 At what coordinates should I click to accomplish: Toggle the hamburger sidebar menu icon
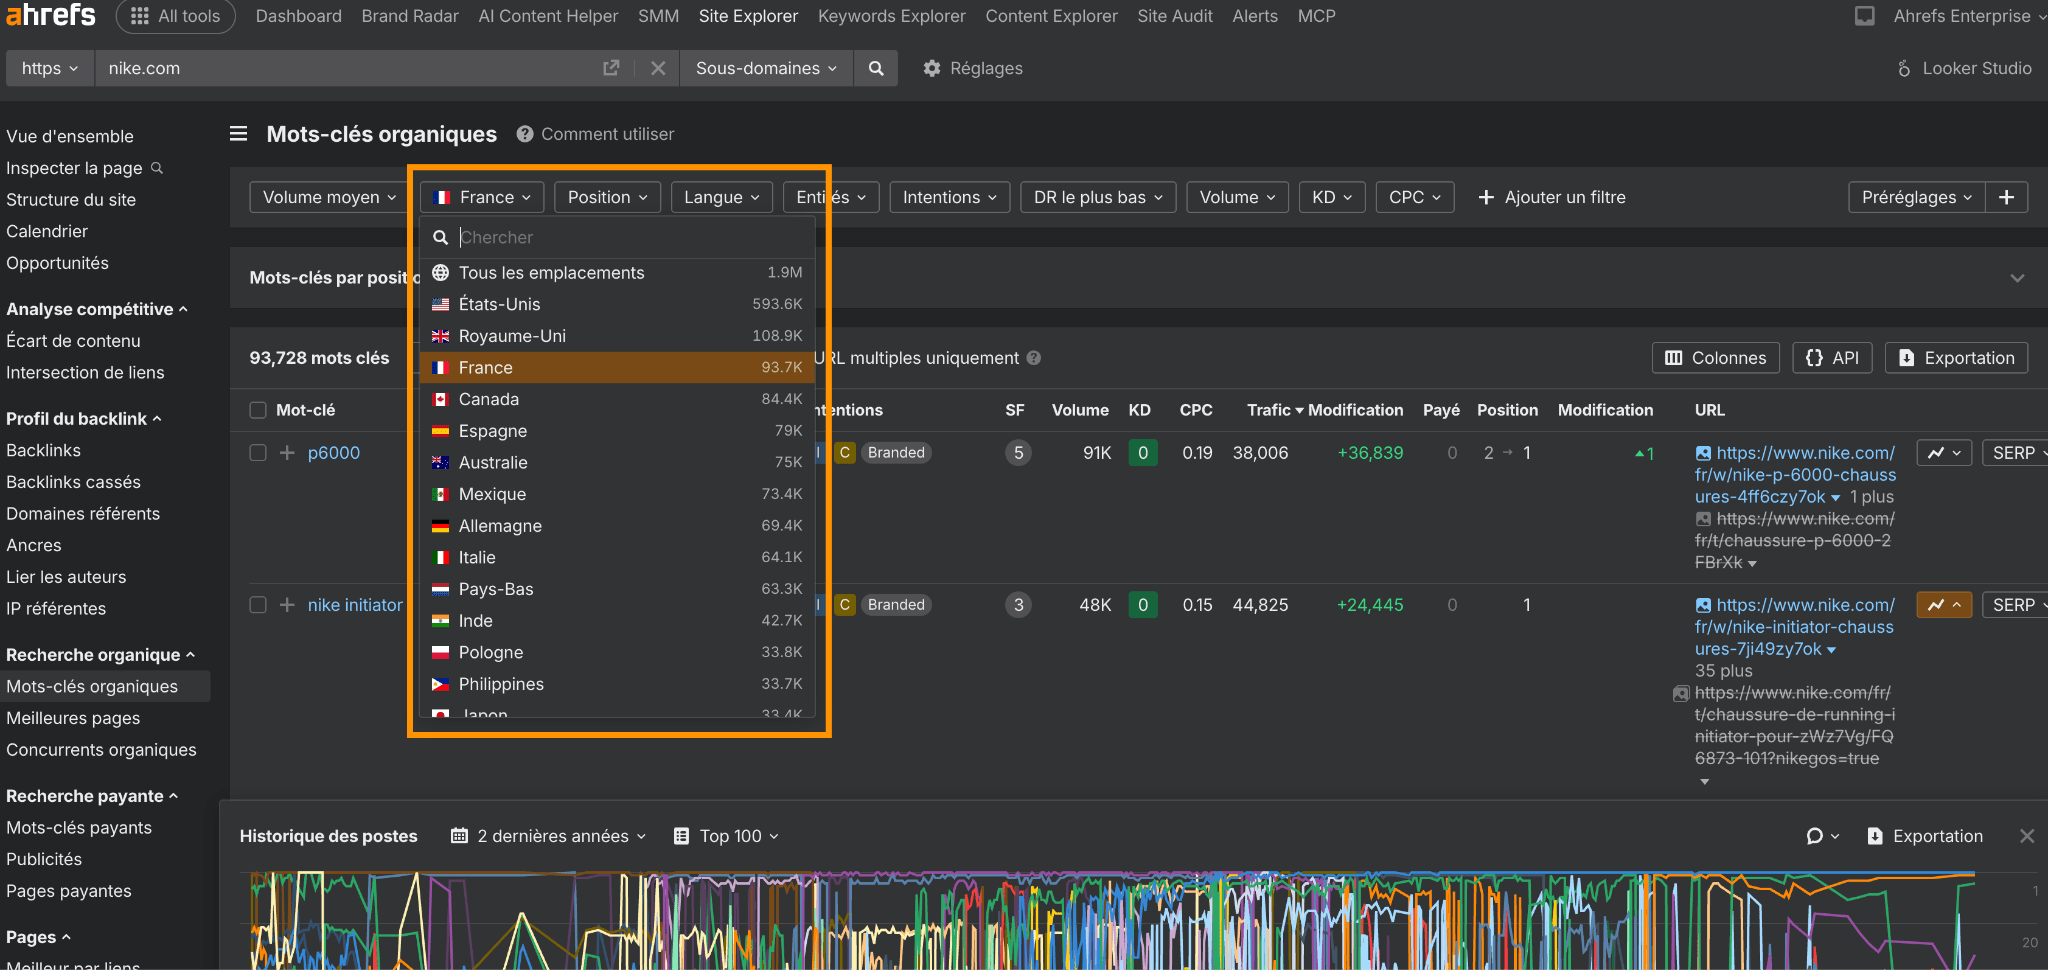[239, 134]
